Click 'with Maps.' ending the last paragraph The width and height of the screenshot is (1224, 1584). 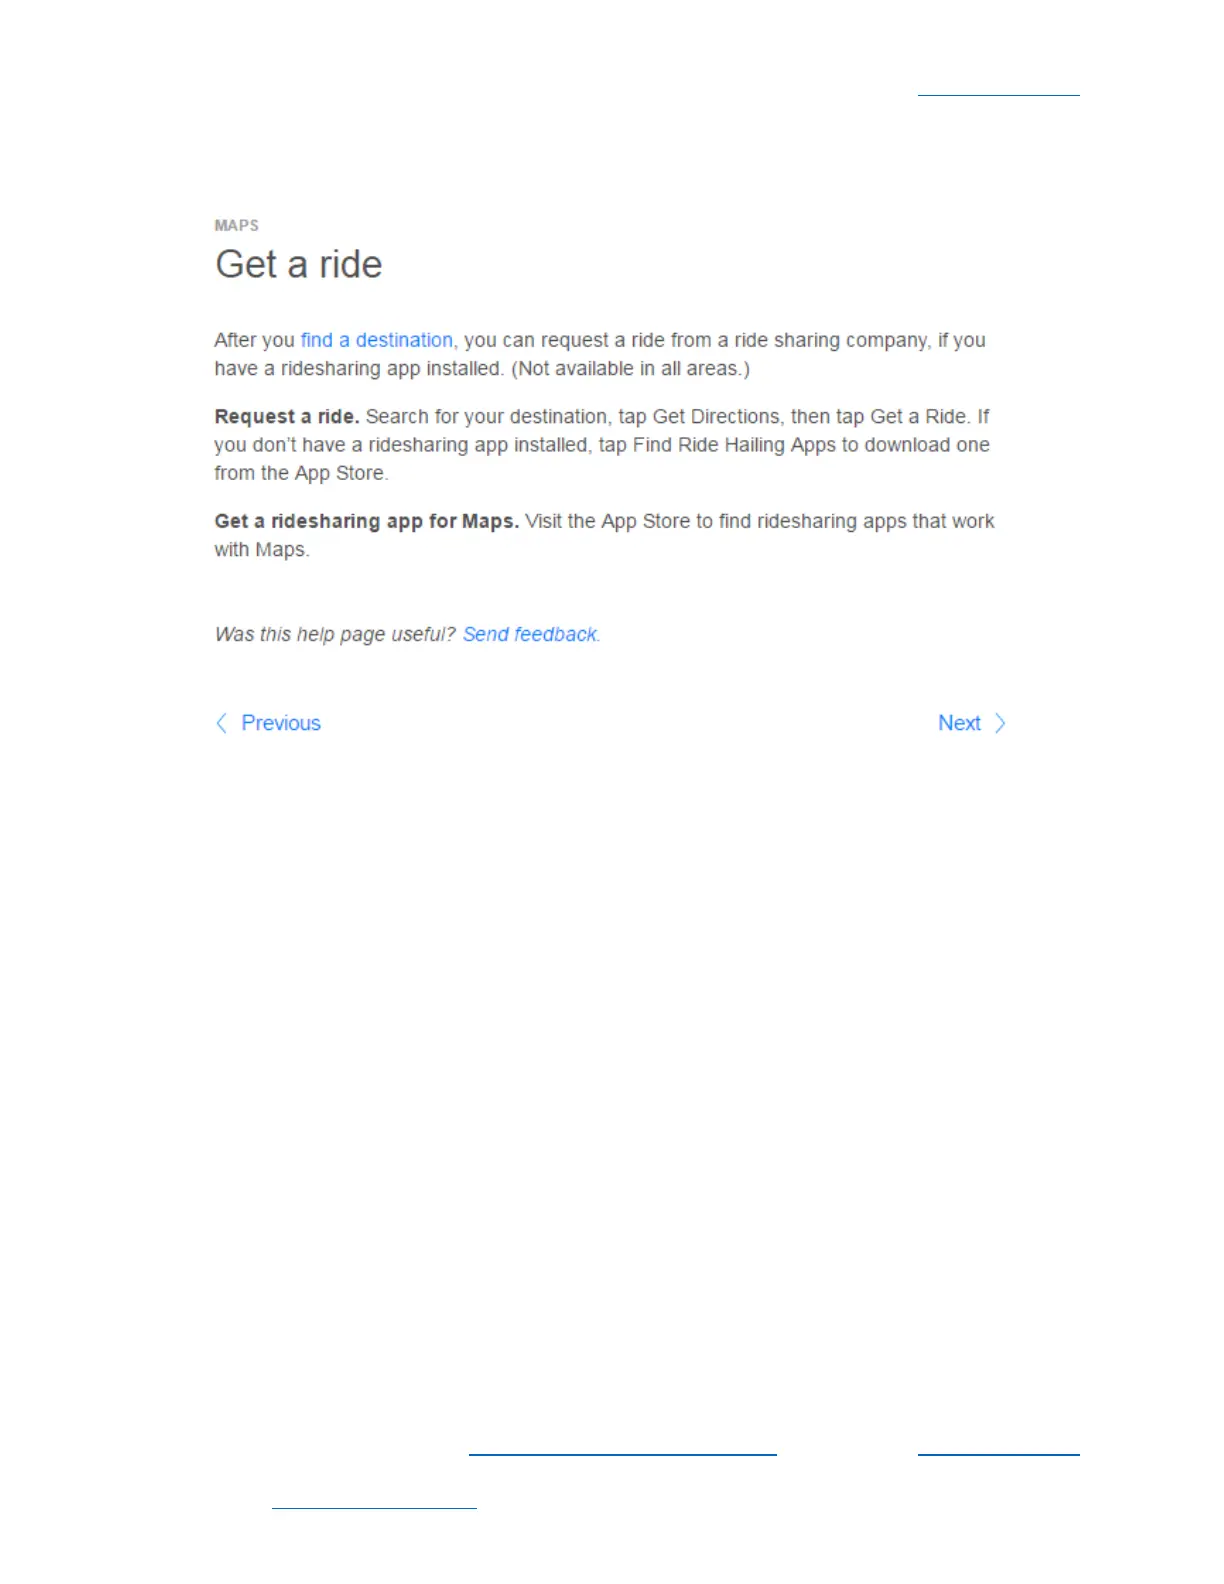point(262,549)
